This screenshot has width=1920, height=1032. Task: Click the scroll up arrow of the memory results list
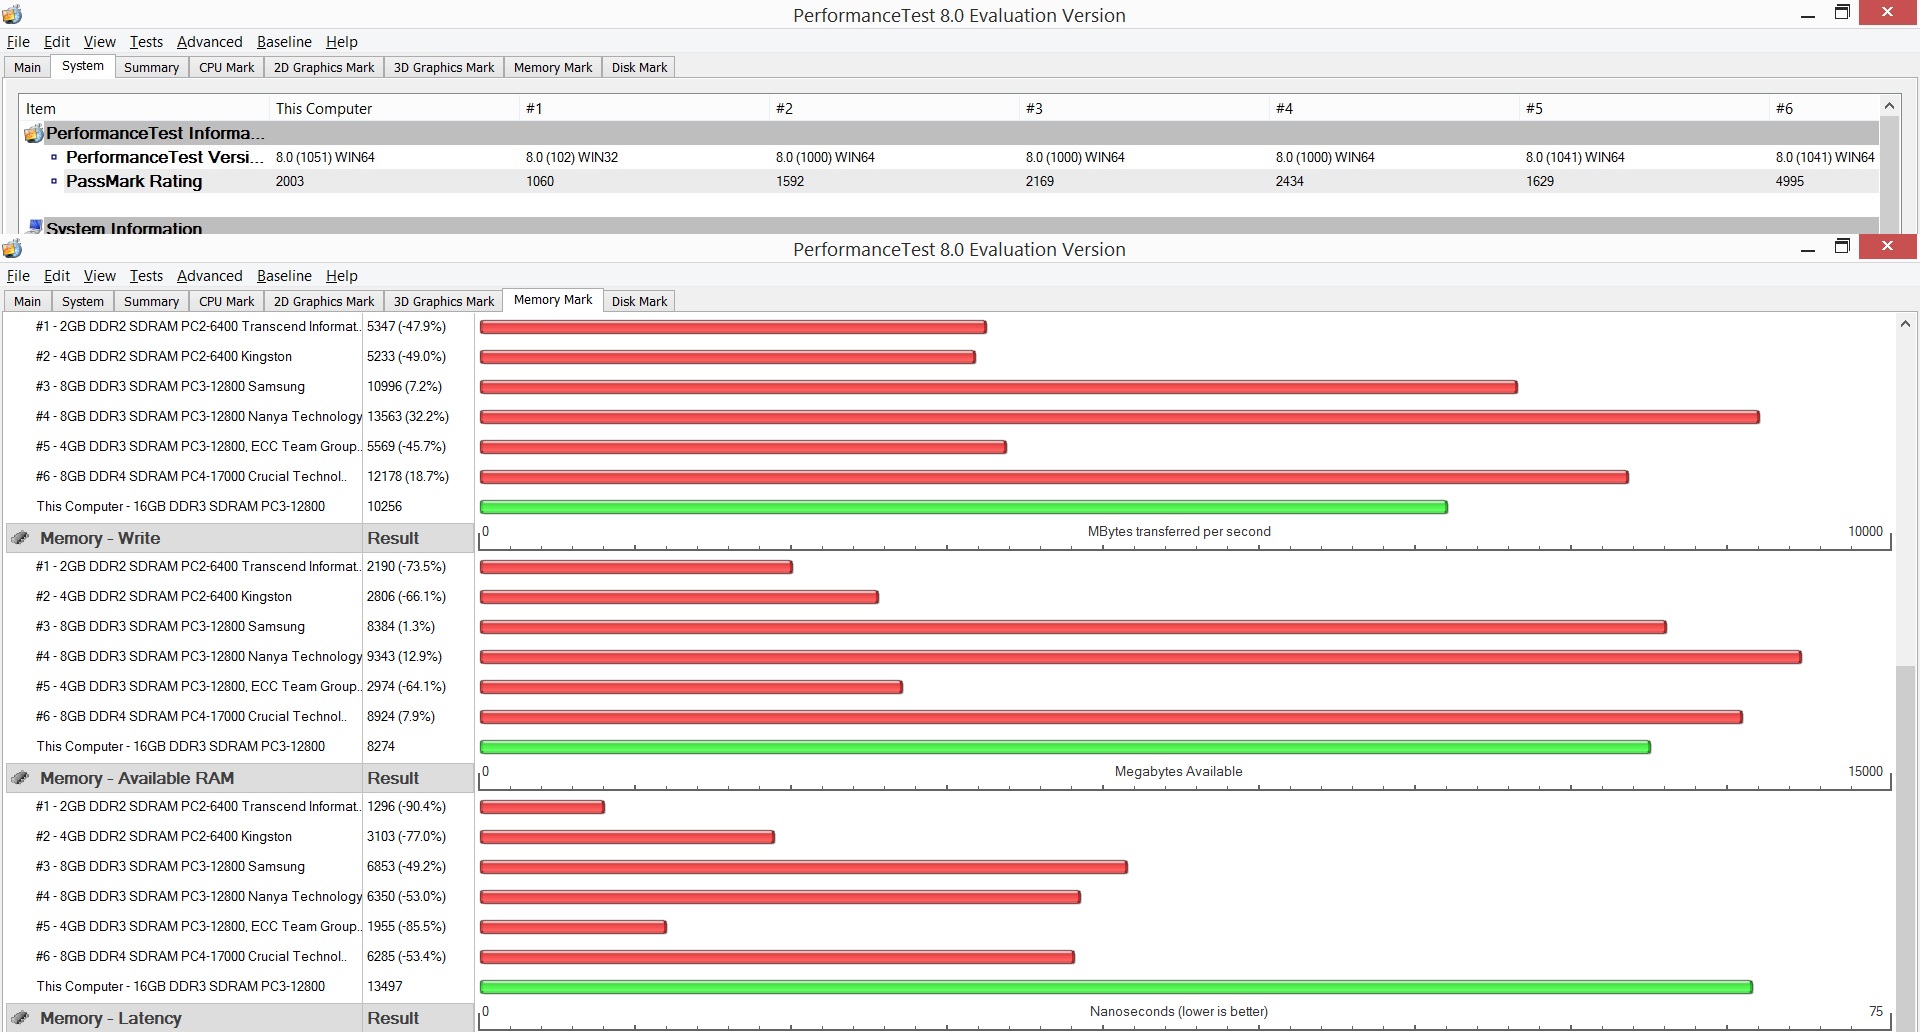1905,324
